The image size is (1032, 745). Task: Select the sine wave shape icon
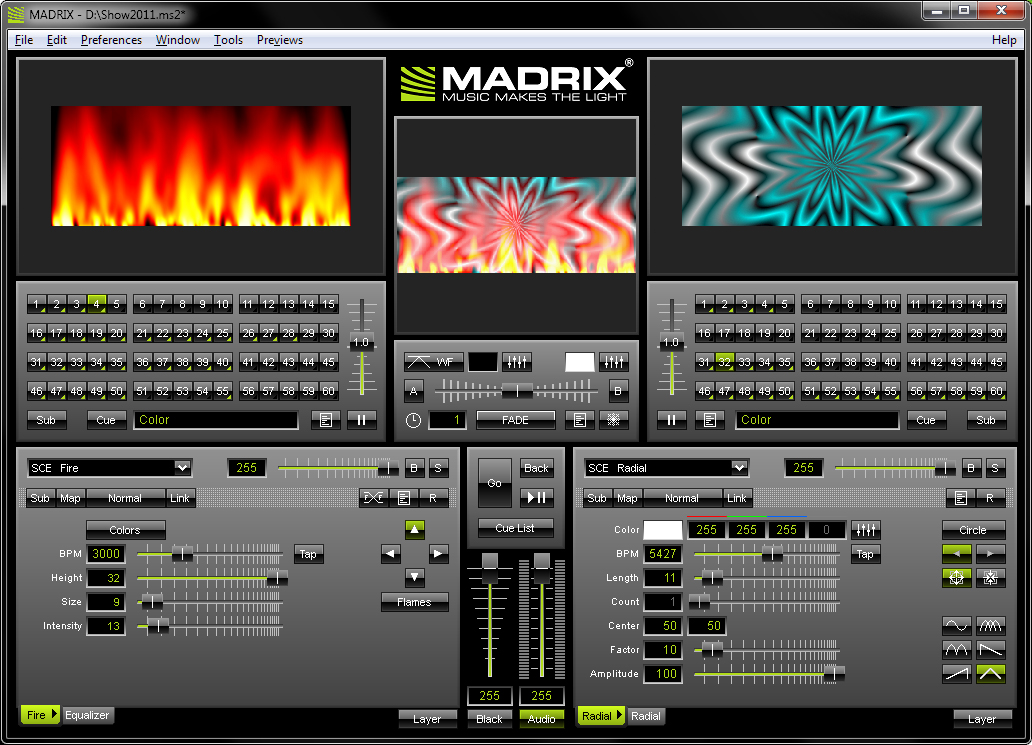click(x=956, y=625)
